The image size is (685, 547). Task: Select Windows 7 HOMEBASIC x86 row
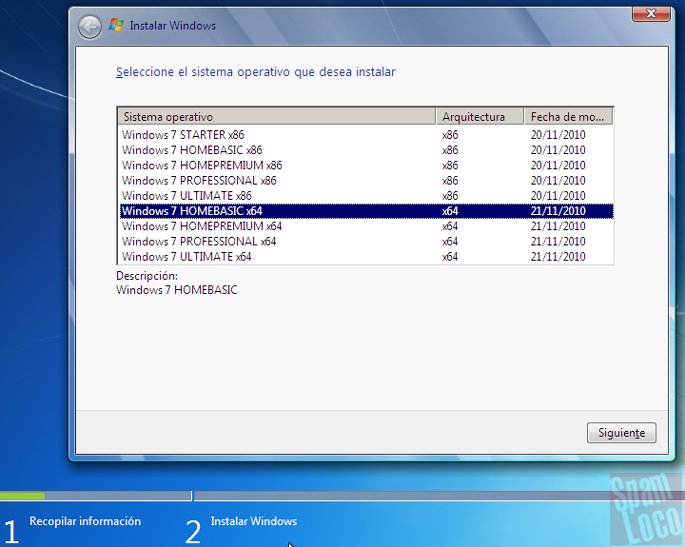click(366, 150)
